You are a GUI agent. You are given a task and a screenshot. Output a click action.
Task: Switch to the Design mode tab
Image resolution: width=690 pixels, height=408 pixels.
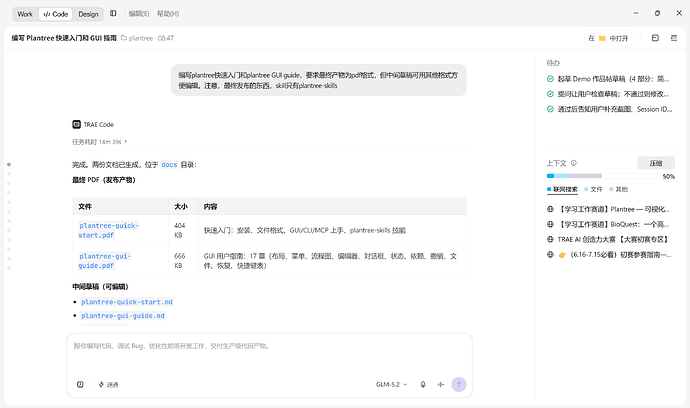(88, 14)
